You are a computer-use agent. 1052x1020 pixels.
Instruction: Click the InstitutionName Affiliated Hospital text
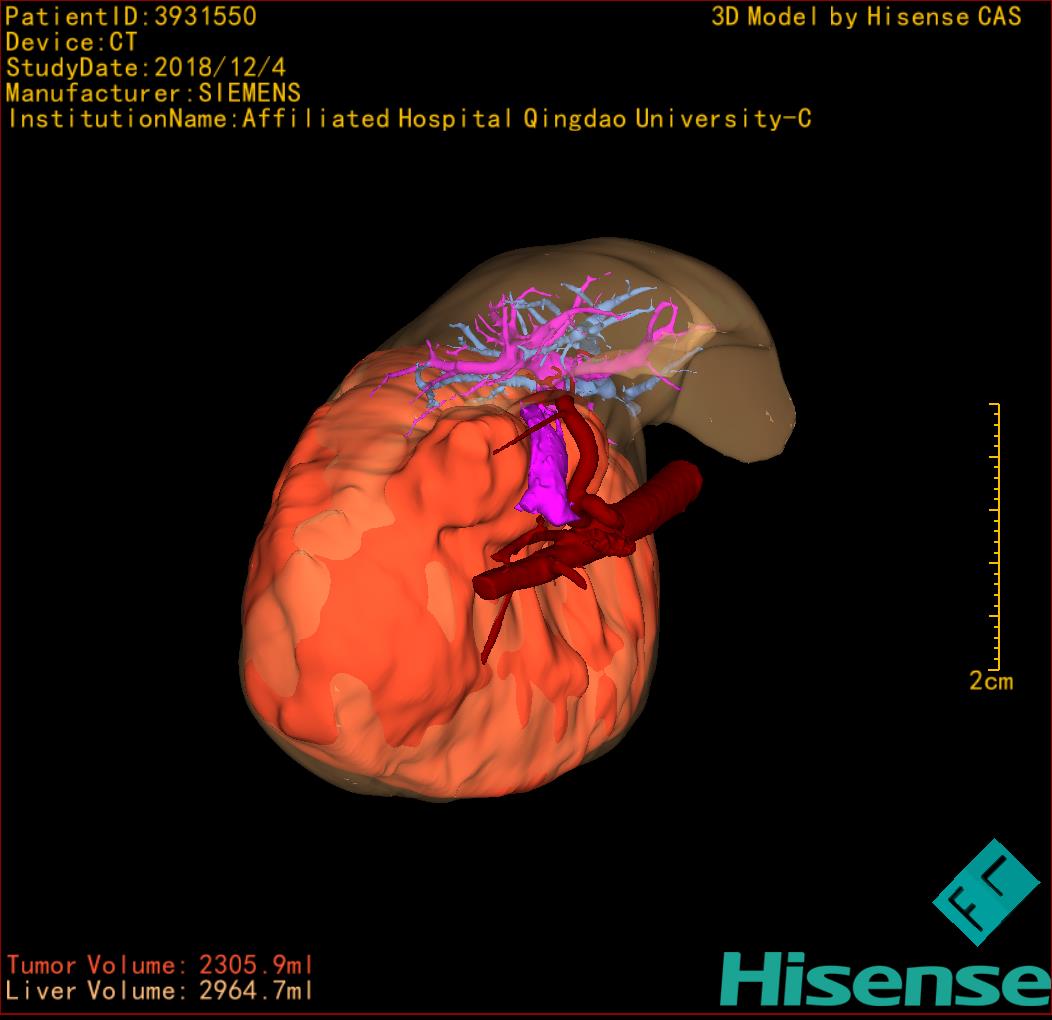(x=409, y=119)
